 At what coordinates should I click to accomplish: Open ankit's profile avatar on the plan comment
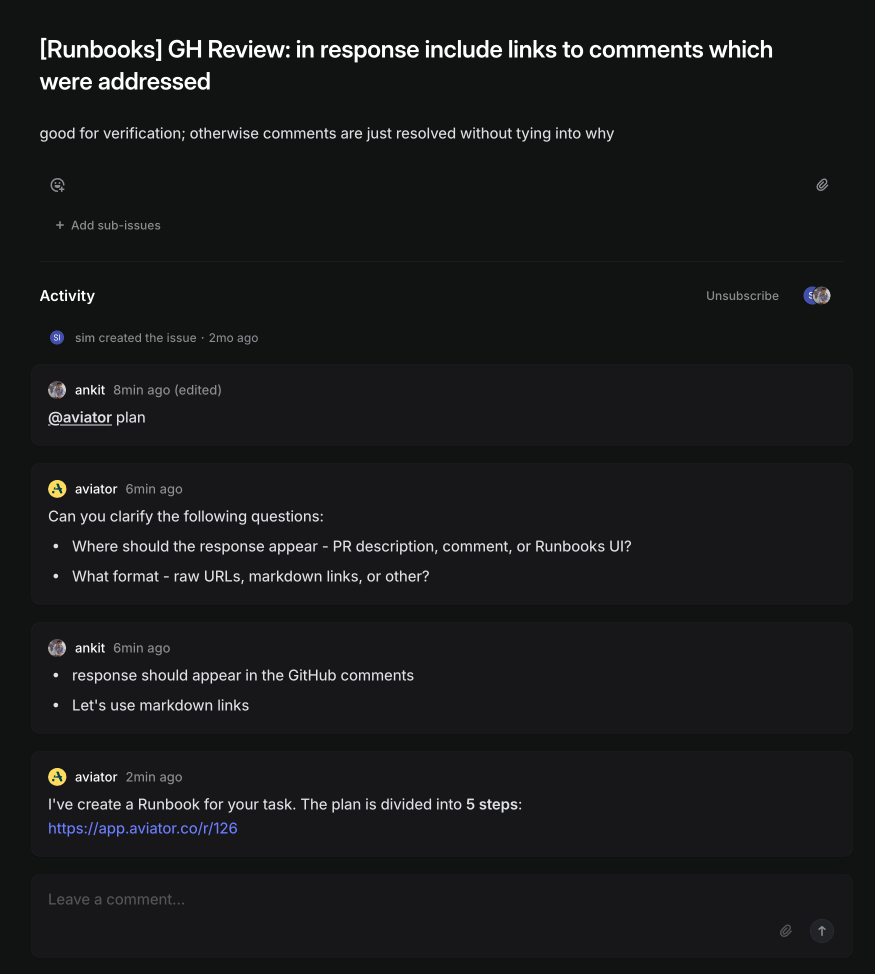[57, 389]
